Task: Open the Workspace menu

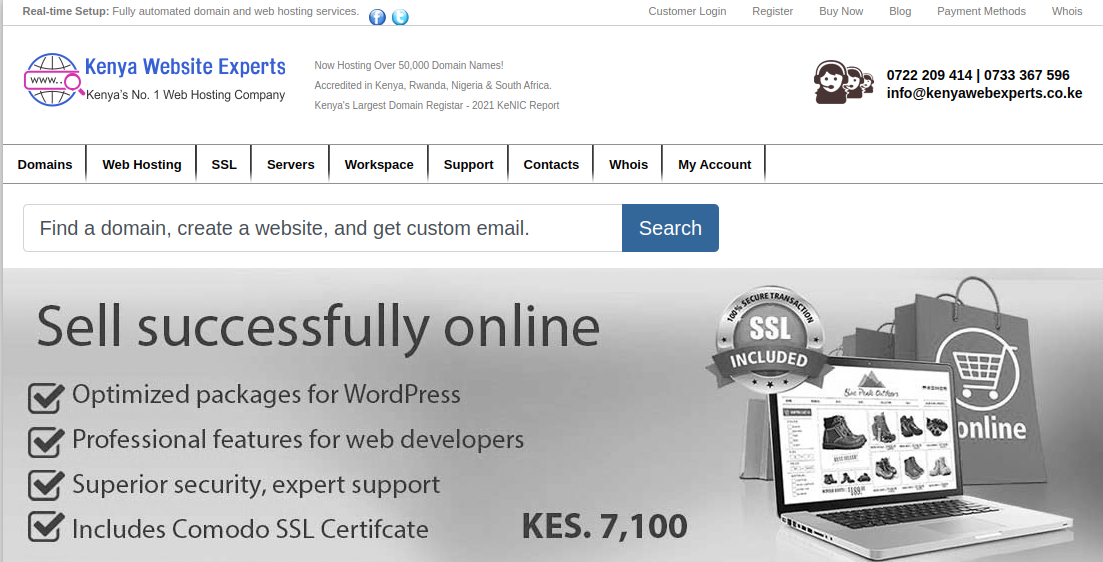Action: click(378, 165)
